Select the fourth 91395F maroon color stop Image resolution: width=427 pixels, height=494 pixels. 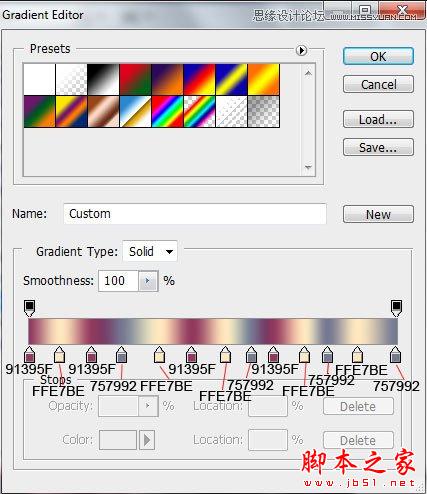pos(273,355)
